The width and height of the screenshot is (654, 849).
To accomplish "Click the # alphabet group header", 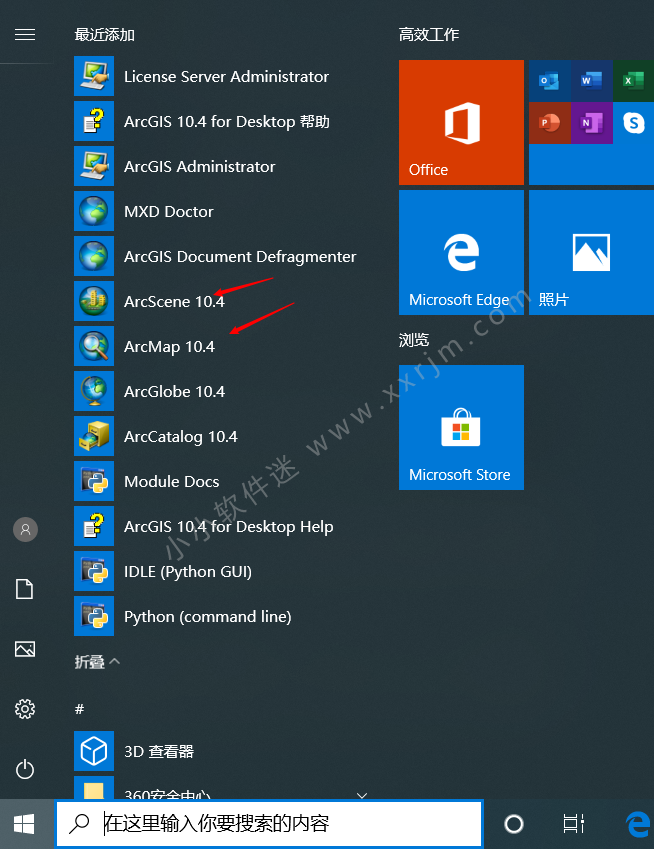I will (x=80, y=709).
